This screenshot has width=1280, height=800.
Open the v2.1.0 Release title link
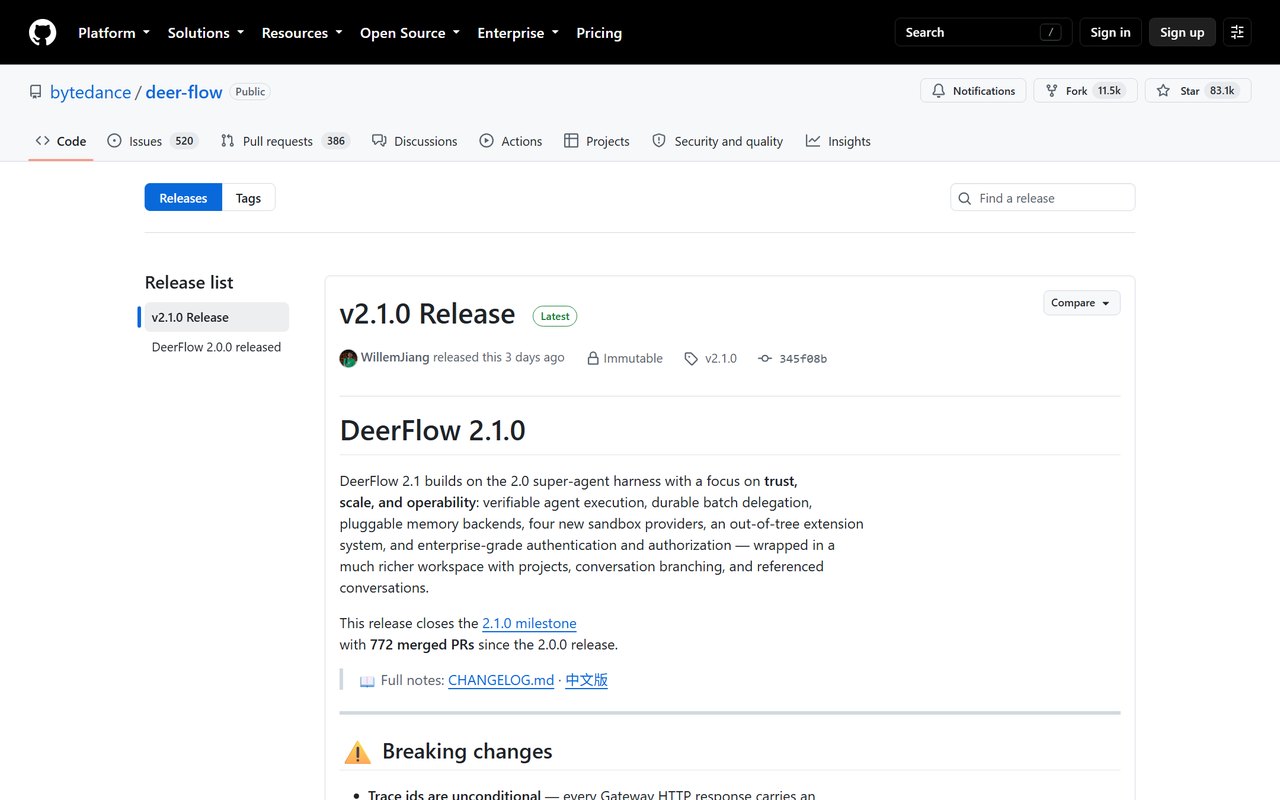tap(427, 314)
